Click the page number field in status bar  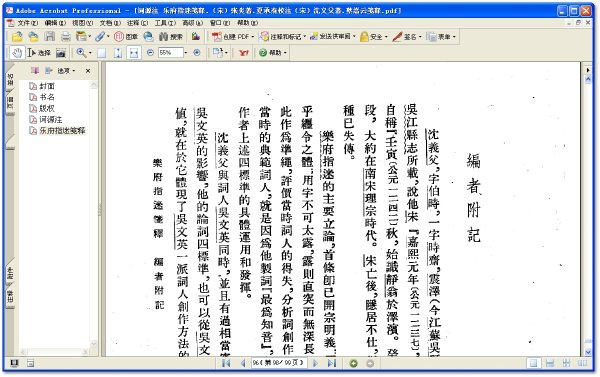point(278,363)
